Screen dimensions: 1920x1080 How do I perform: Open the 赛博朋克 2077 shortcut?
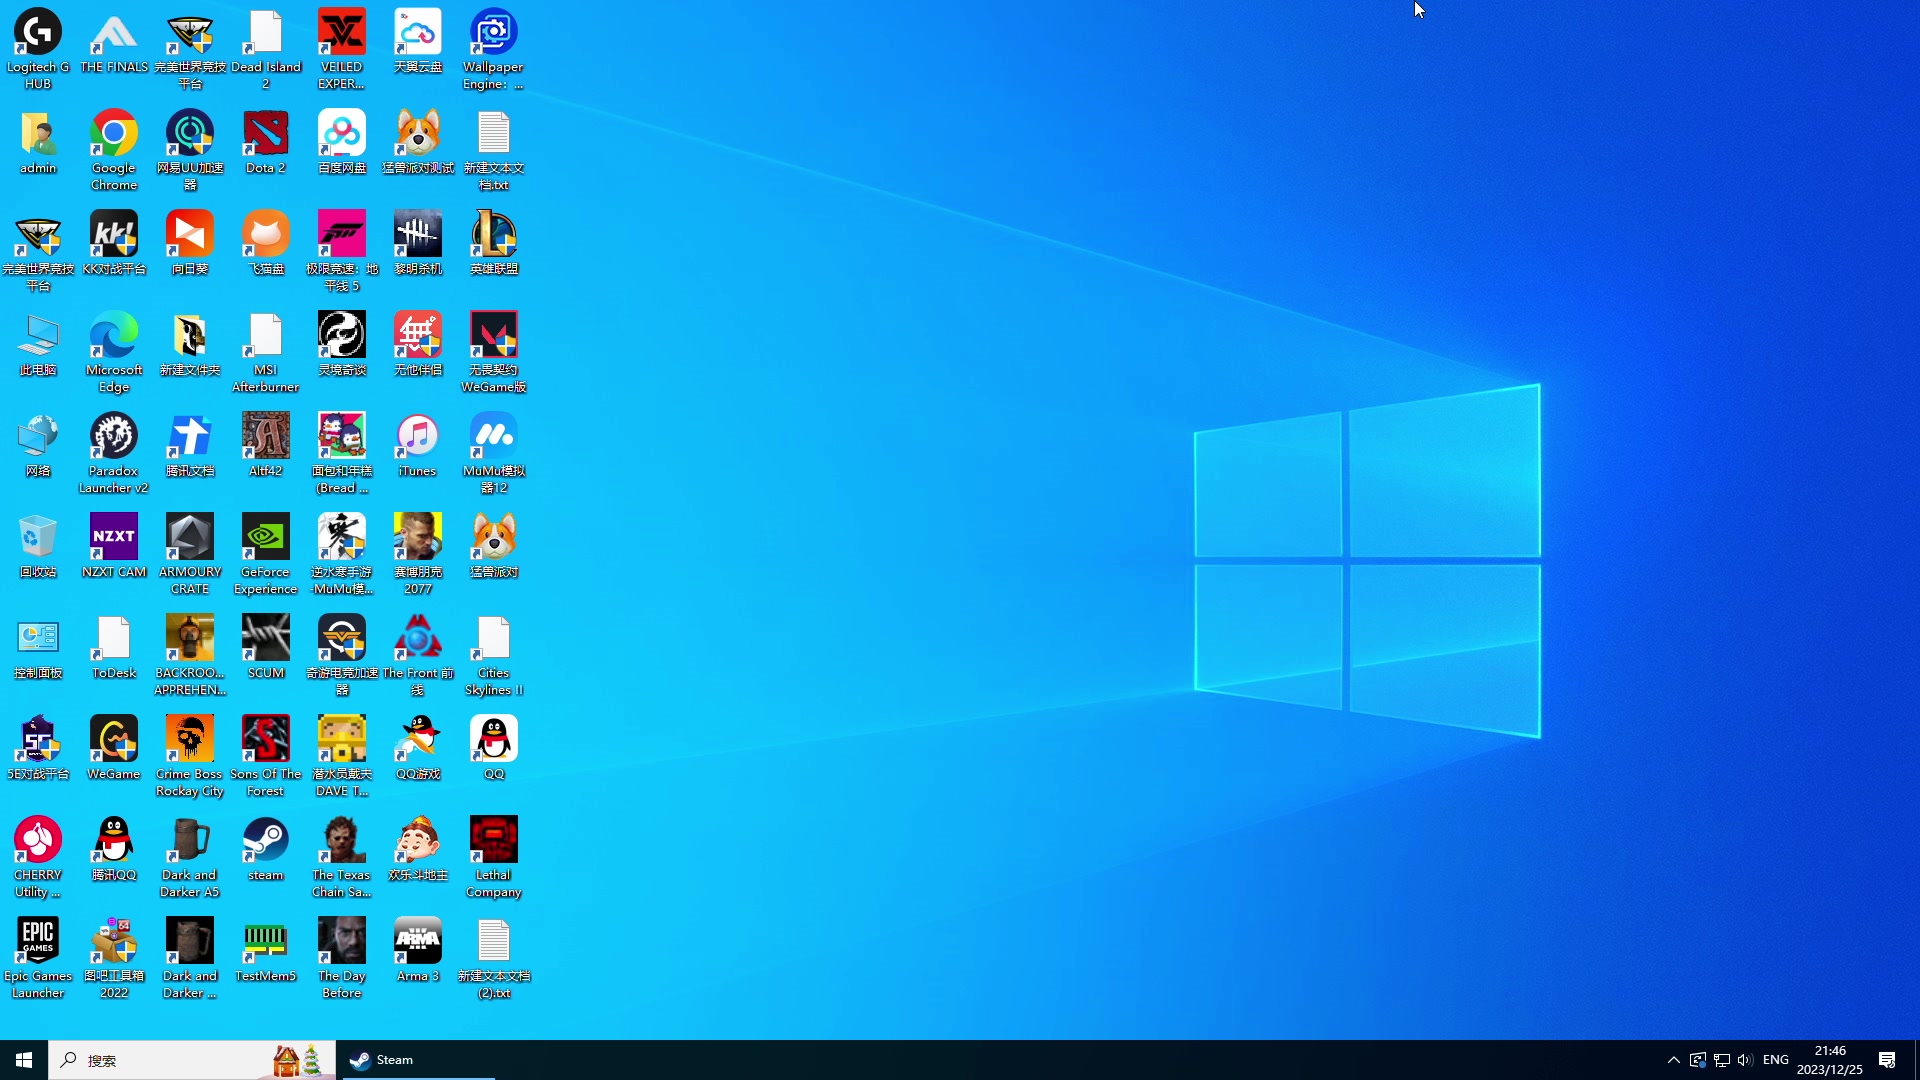[x=418, y=553]
